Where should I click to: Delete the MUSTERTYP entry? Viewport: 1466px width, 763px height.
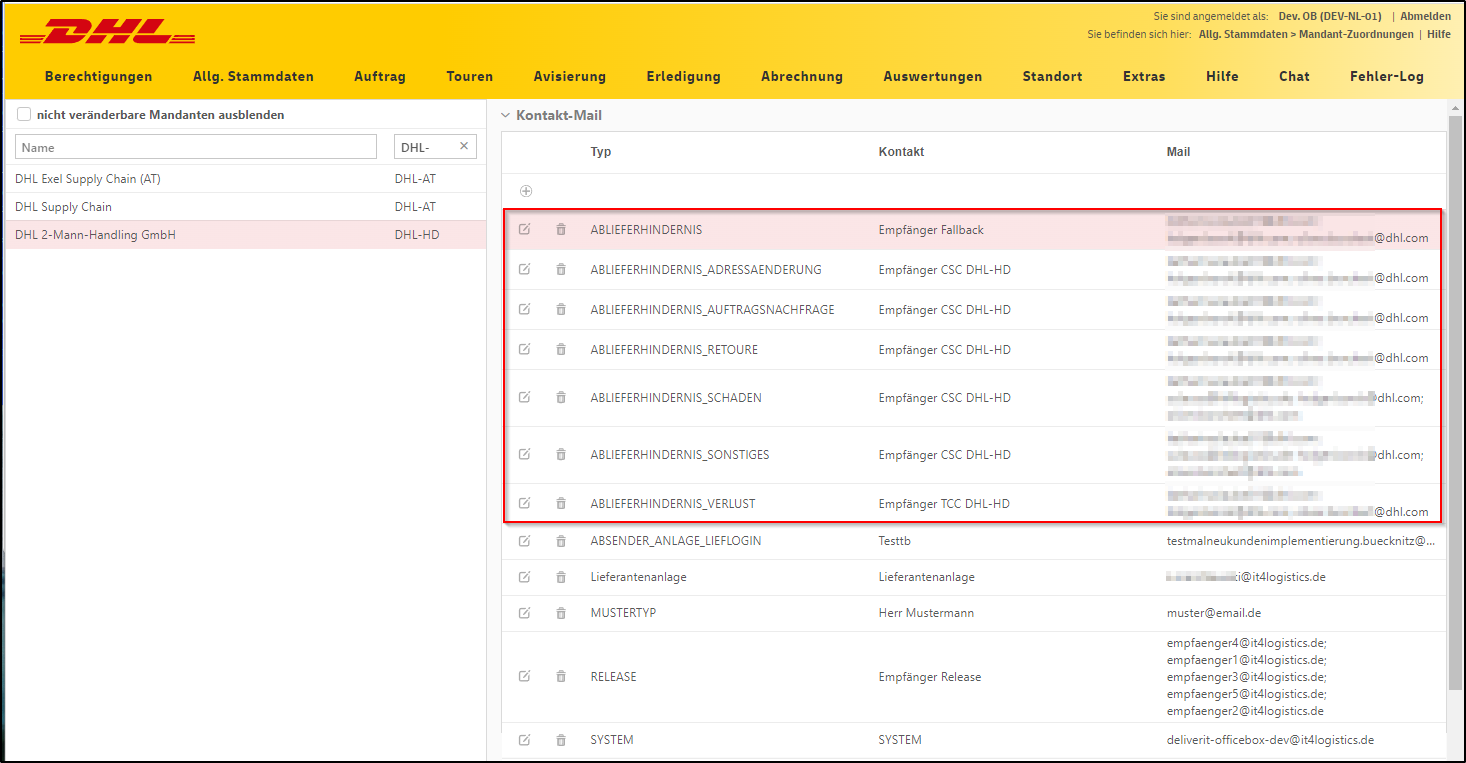point(561,613)
